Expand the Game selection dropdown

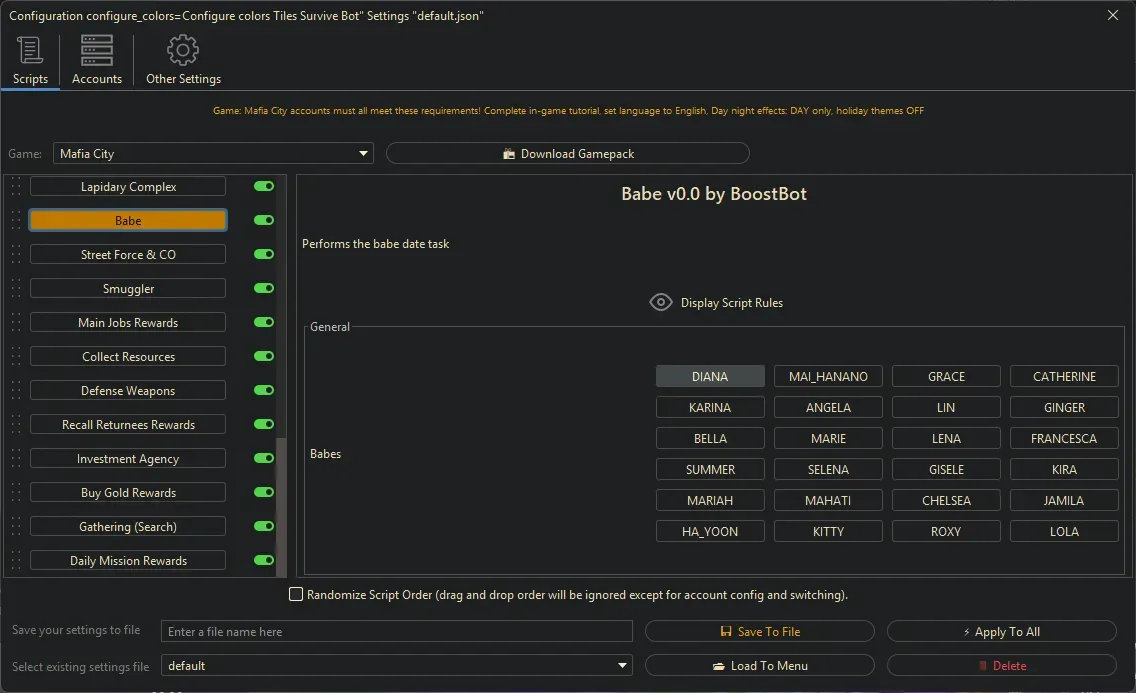pyautogui.click(x=363, y=154)
